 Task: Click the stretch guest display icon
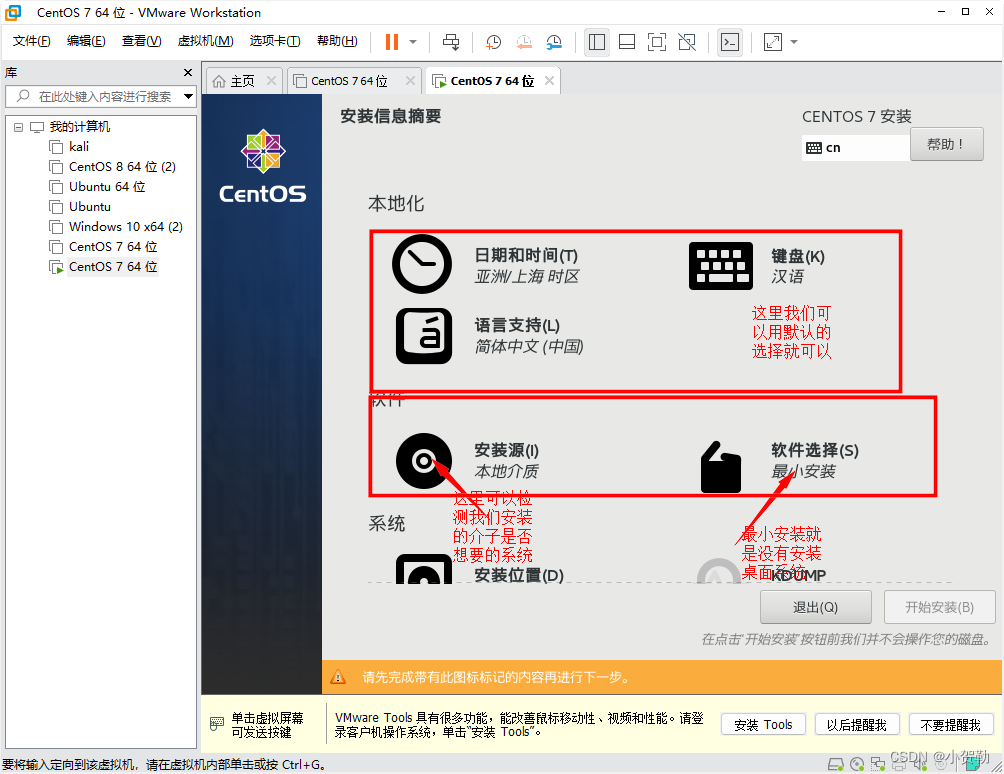[x=773, y=42]
